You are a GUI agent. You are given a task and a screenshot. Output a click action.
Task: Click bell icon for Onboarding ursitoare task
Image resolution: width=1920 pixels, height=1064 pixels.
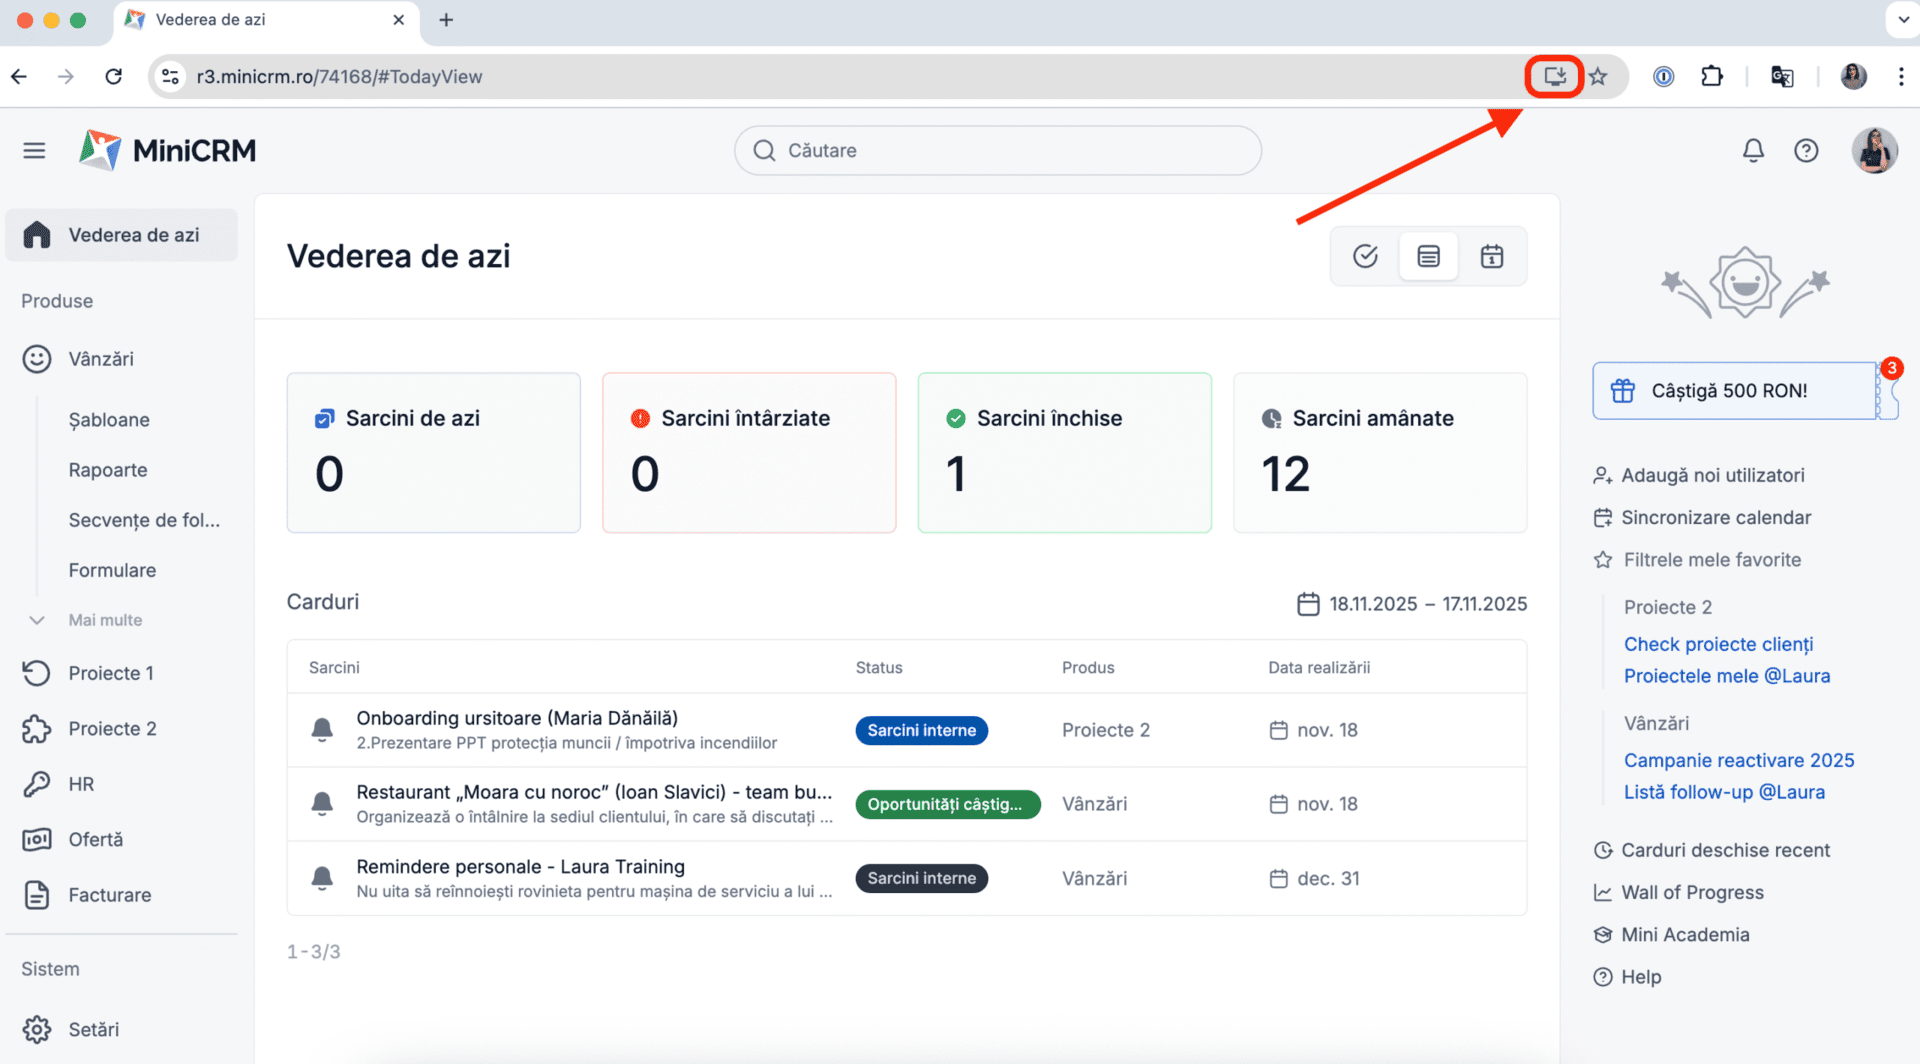[322, 730]
